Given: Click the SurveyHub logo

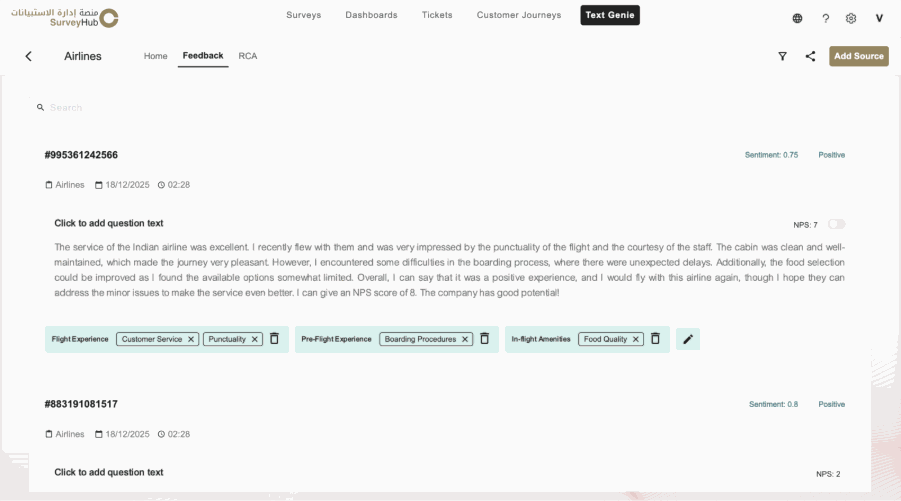Looking at the screenshot, I should [64, 18].
